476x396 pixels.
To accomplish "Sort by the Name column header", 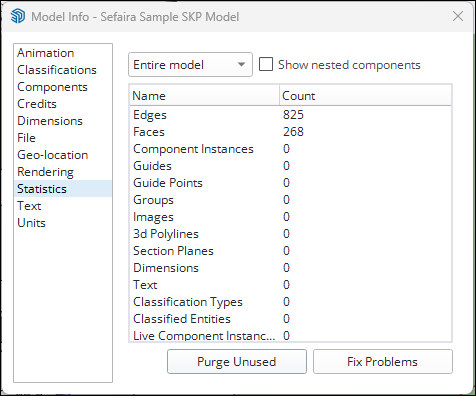I will tap(204, 96).
